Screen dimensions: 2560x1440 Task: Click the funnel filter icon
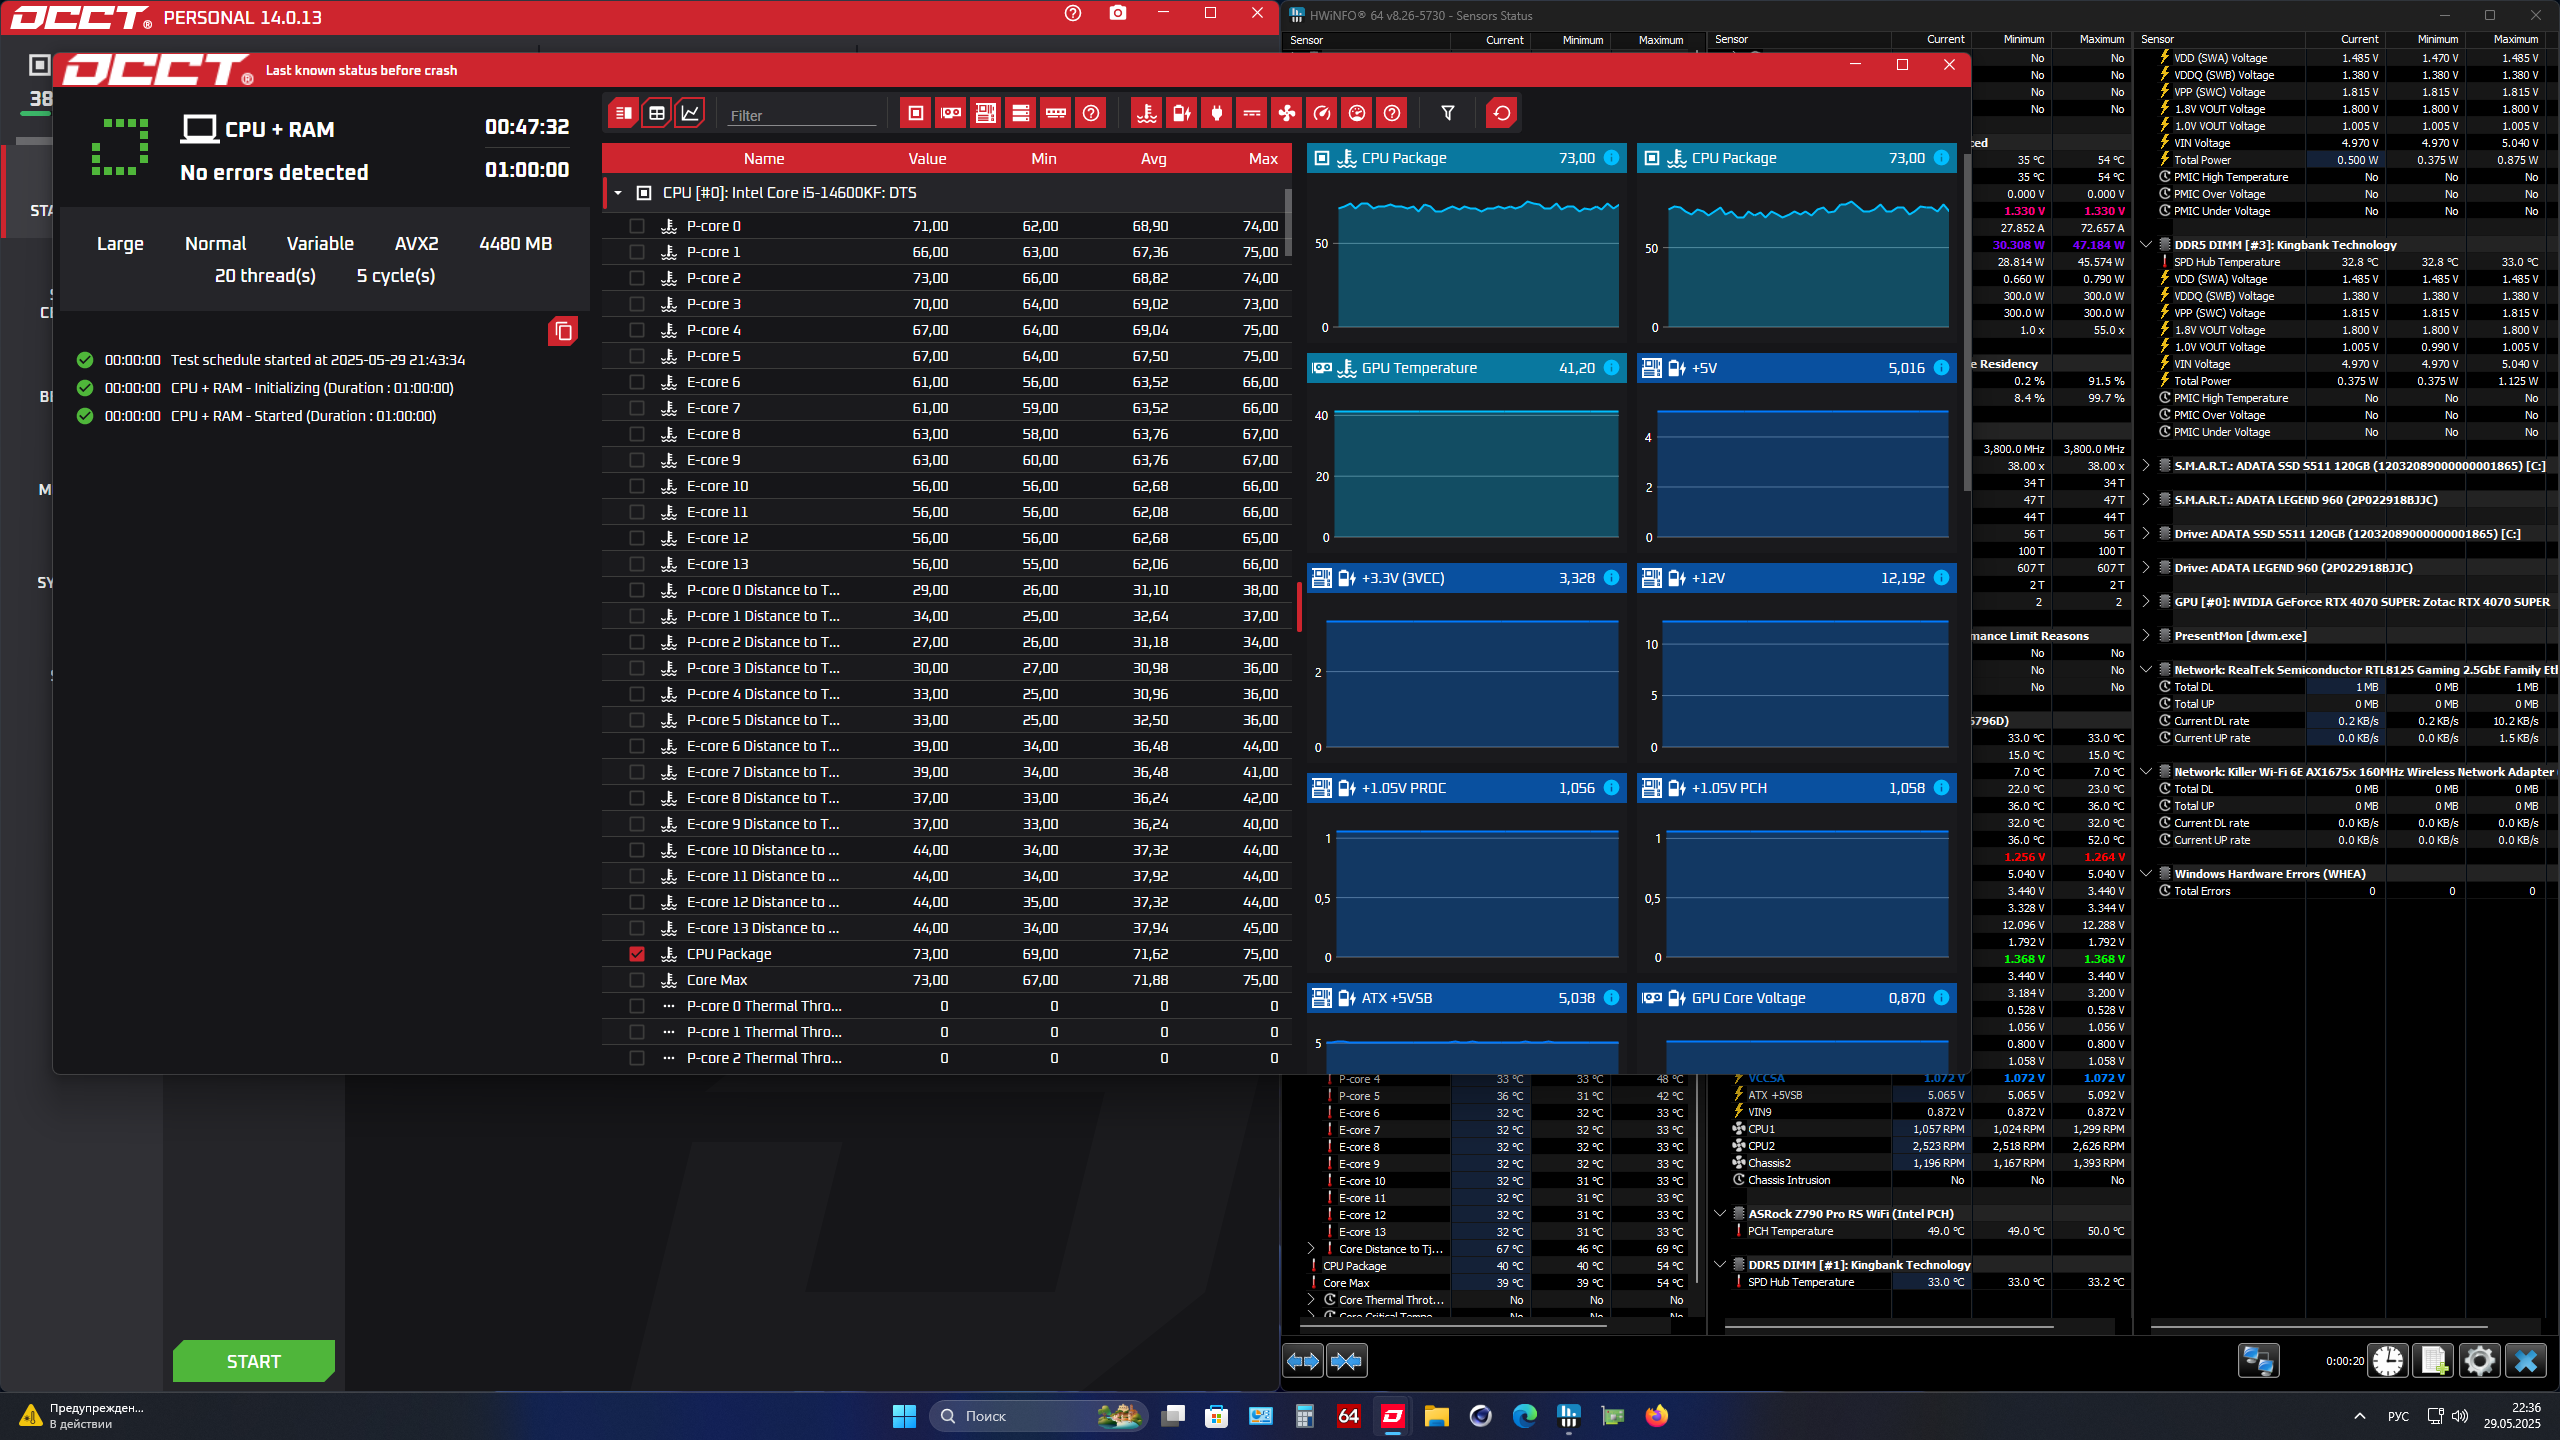[x=1447, y=113]
